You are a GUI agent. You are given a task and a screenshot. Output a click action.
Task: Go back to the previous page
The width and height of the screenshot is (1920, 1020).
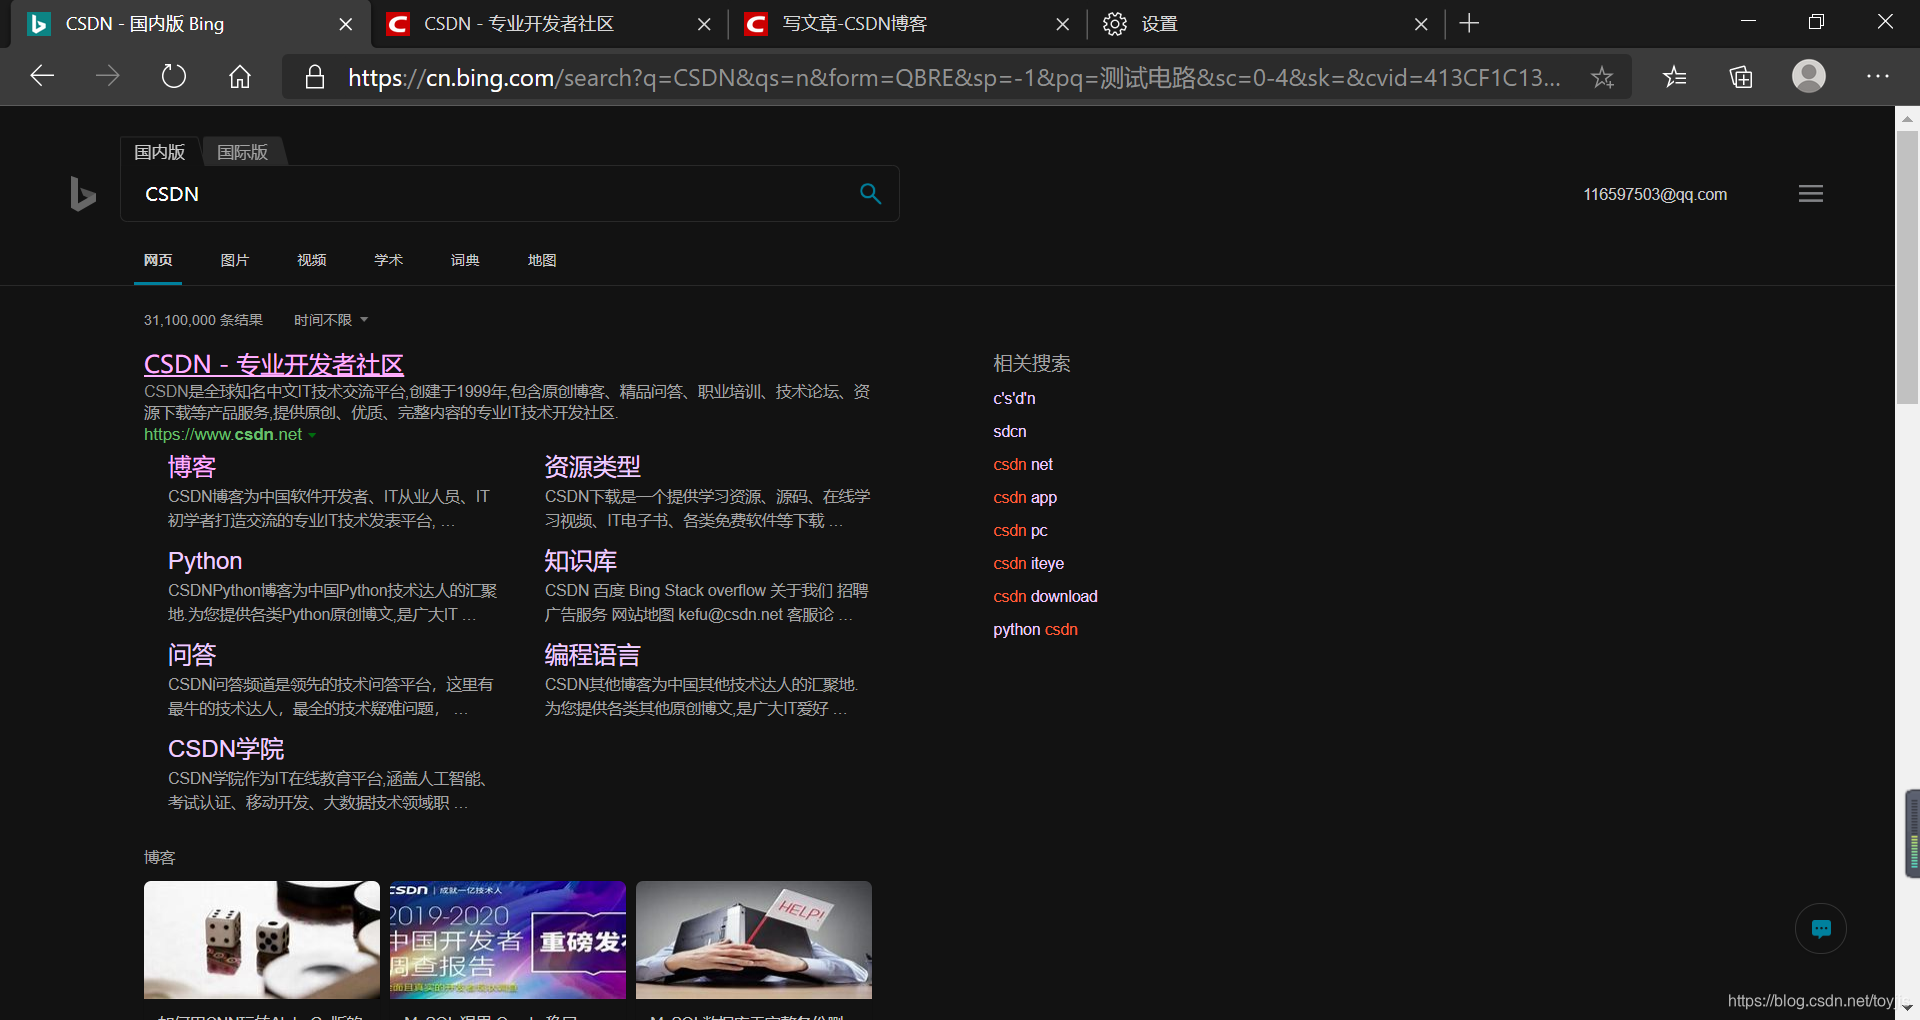(x=42, y=76)
